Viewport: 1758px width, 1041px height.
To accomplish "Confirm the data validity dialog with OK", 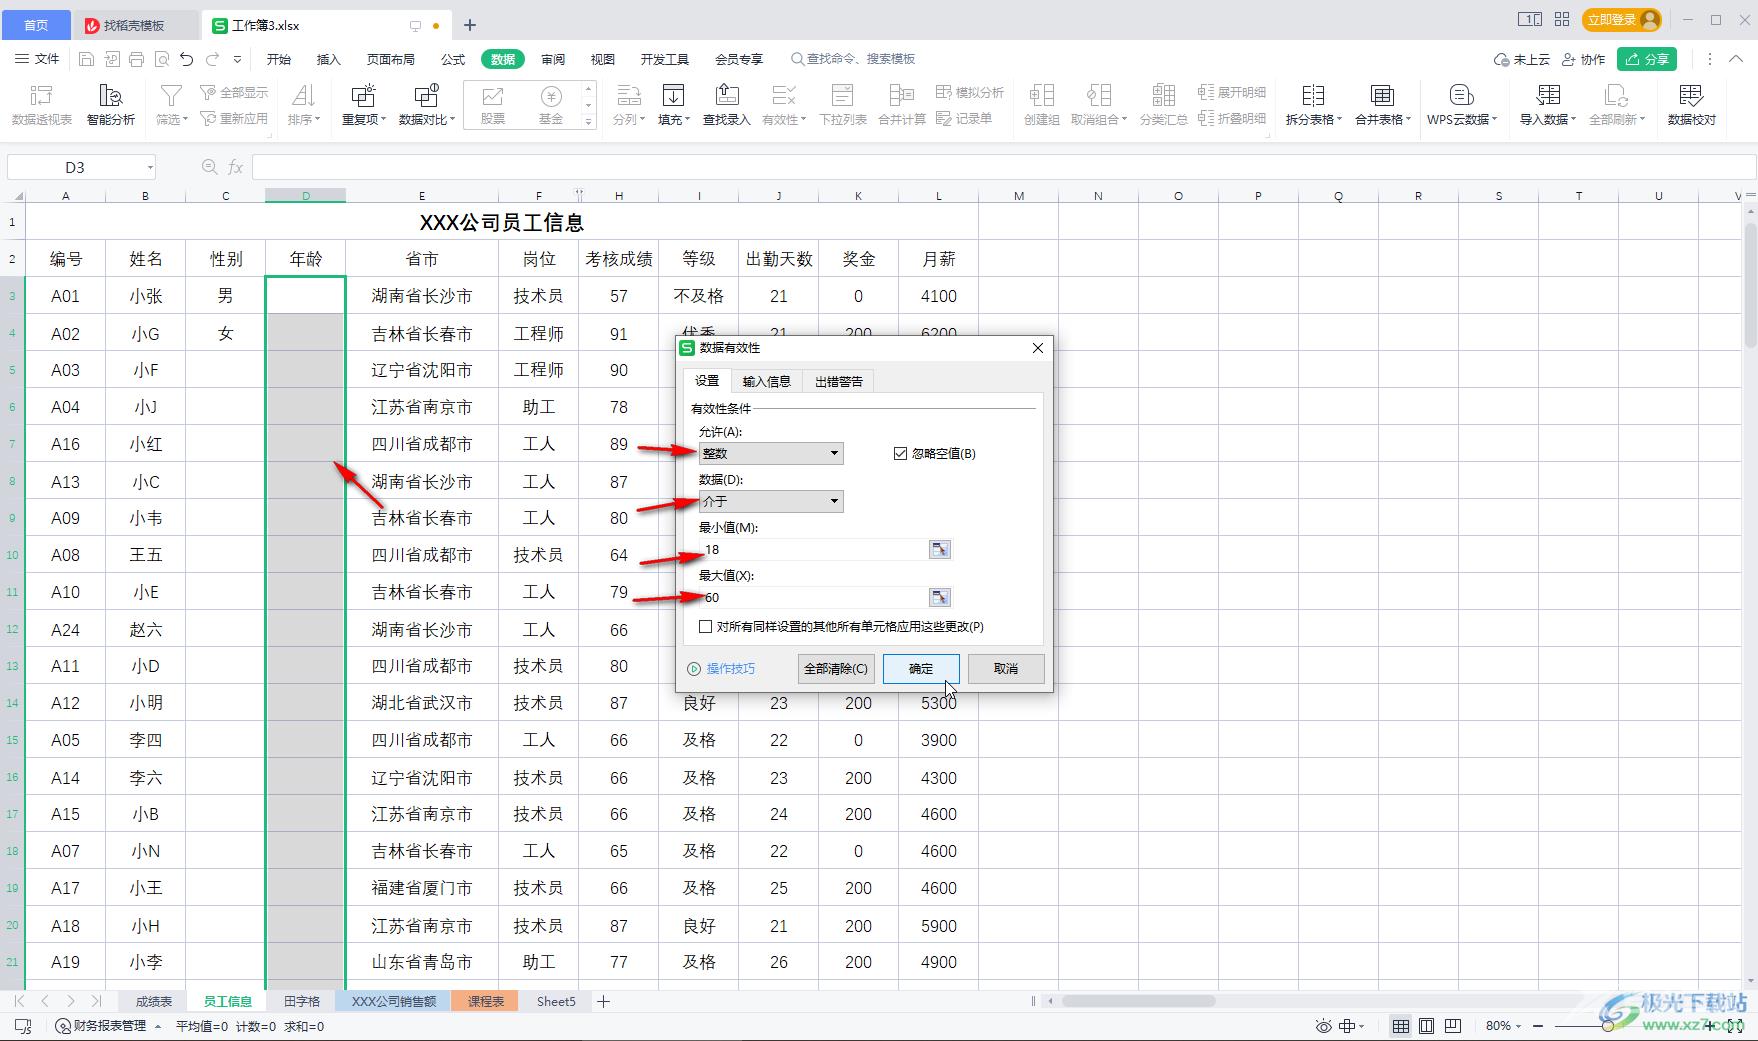I will tap(921, 669).
